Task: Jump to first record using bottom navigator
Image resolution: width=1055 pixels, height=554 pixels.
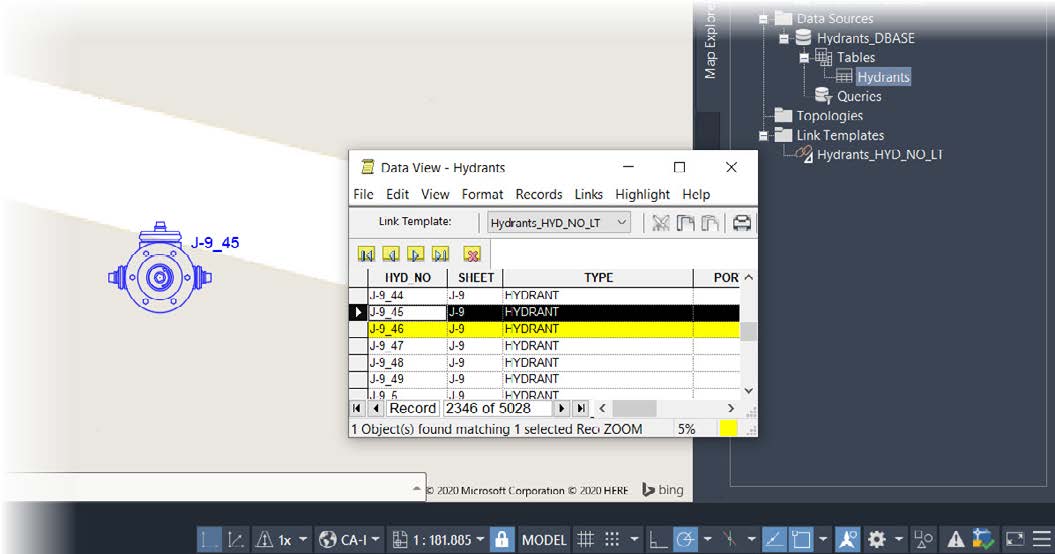Action: coord(357,408)
